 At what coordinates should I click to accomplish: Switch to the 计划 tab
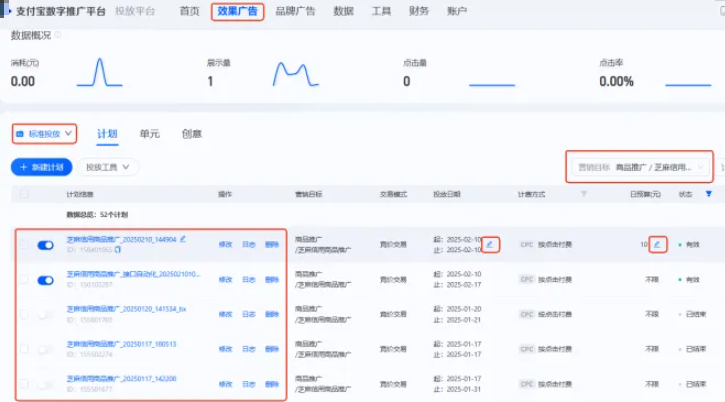(107, 134)
